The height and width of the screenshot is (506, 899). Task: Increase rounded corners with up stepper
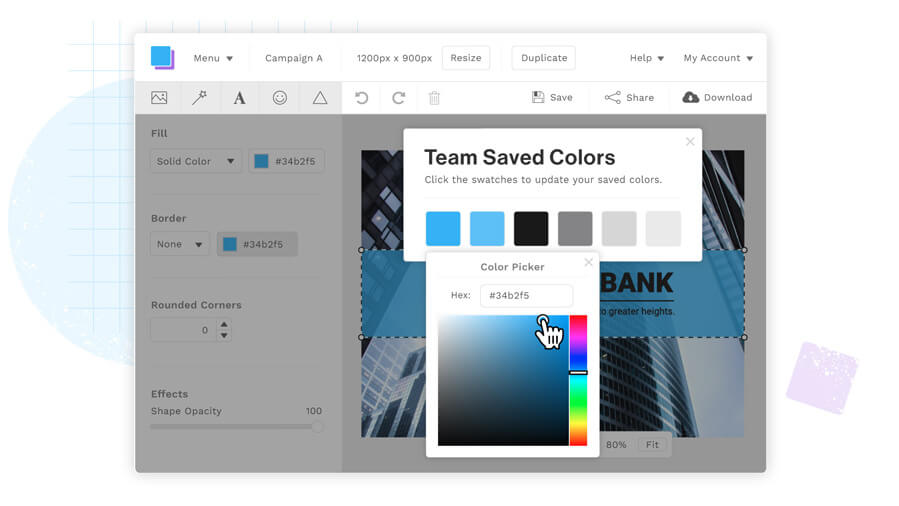coord(224,324)
